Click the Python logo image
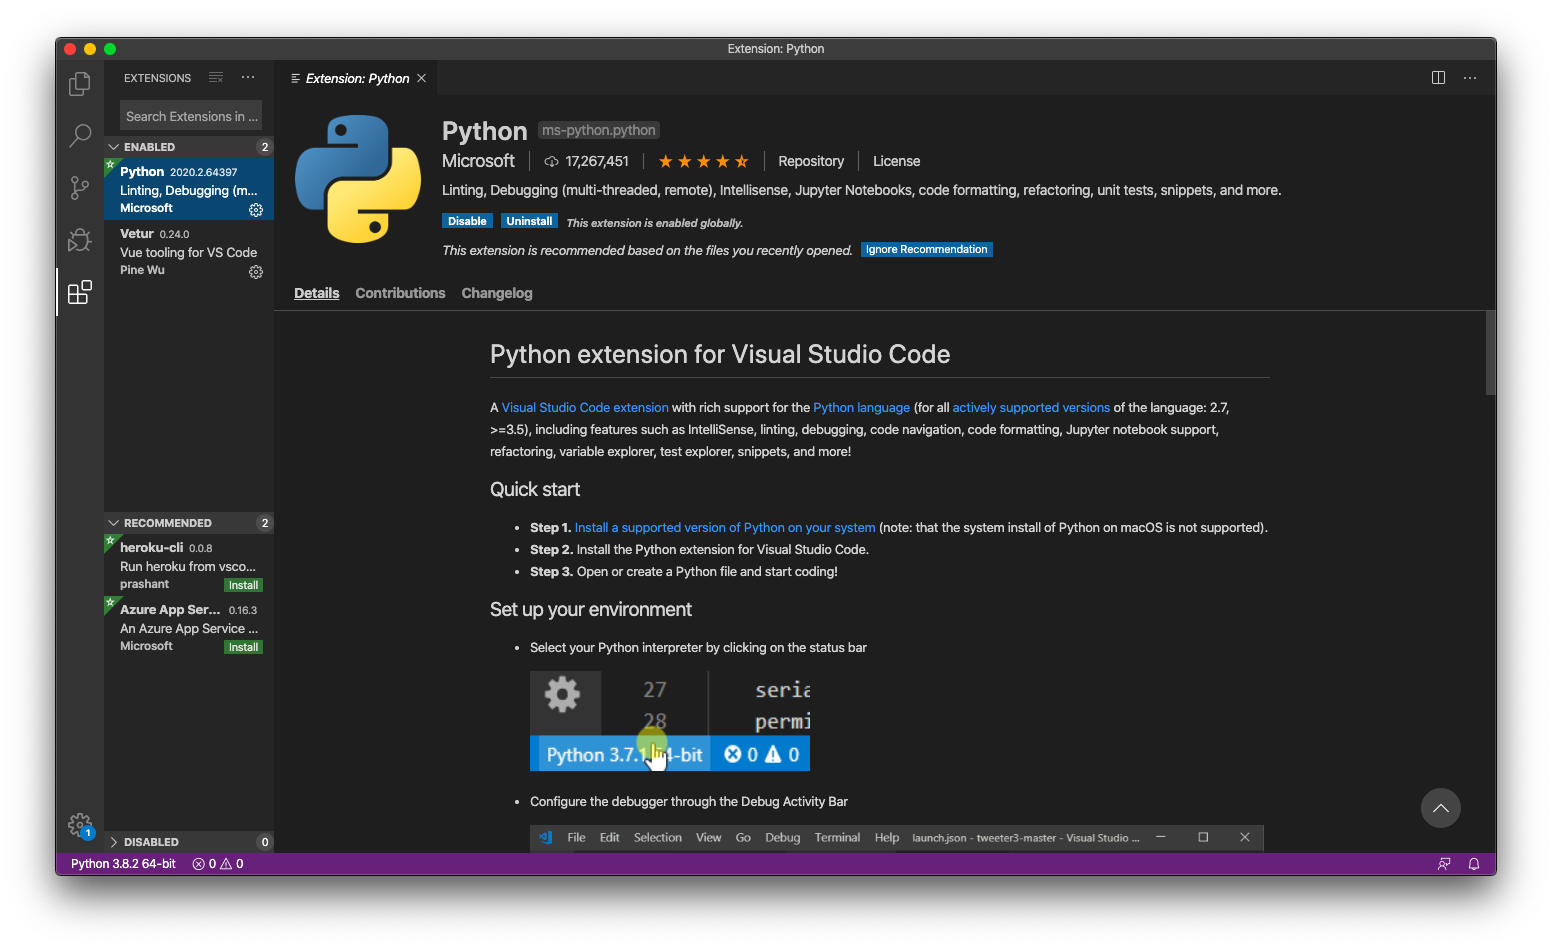 358,179
